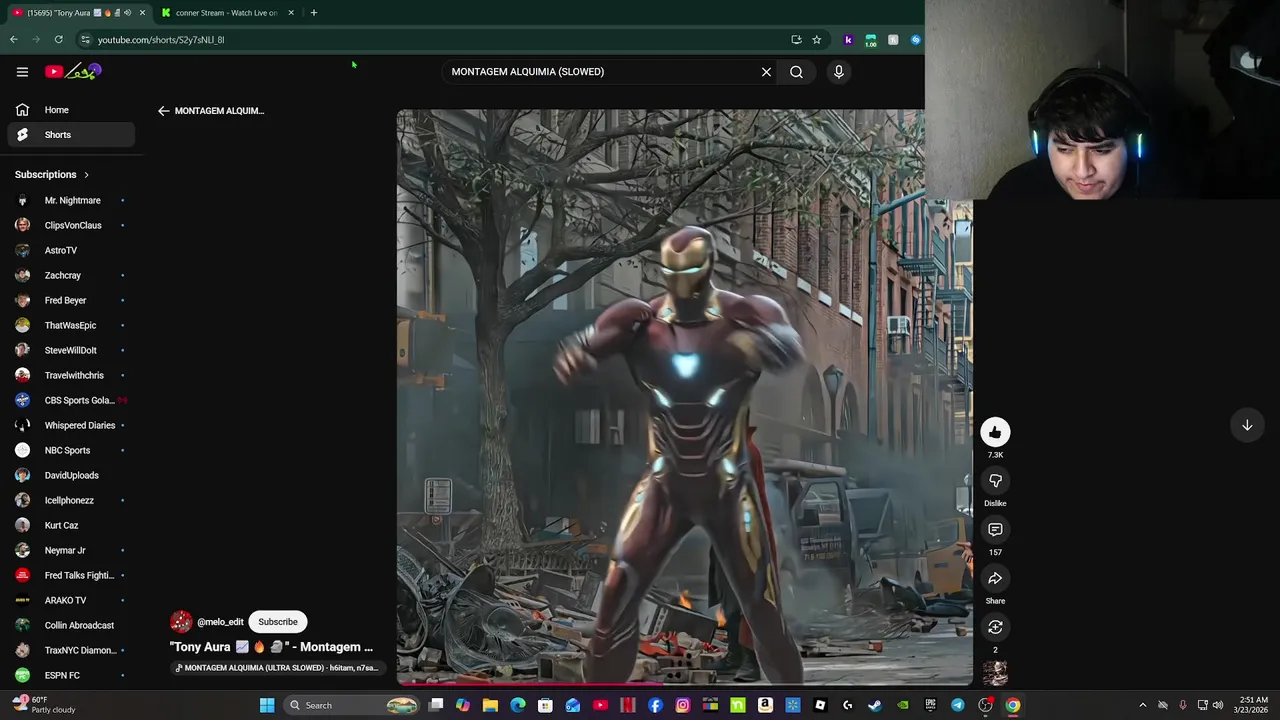Share this Short with arrow icon
The height and width of the screenshot is (720, 1280).
[x=995, y=578]
